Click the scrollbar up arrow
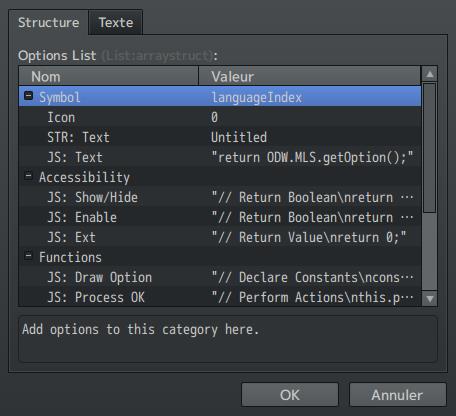Viewport: 456px width, 416px height. pyautogui.click(x=430, y=74)
